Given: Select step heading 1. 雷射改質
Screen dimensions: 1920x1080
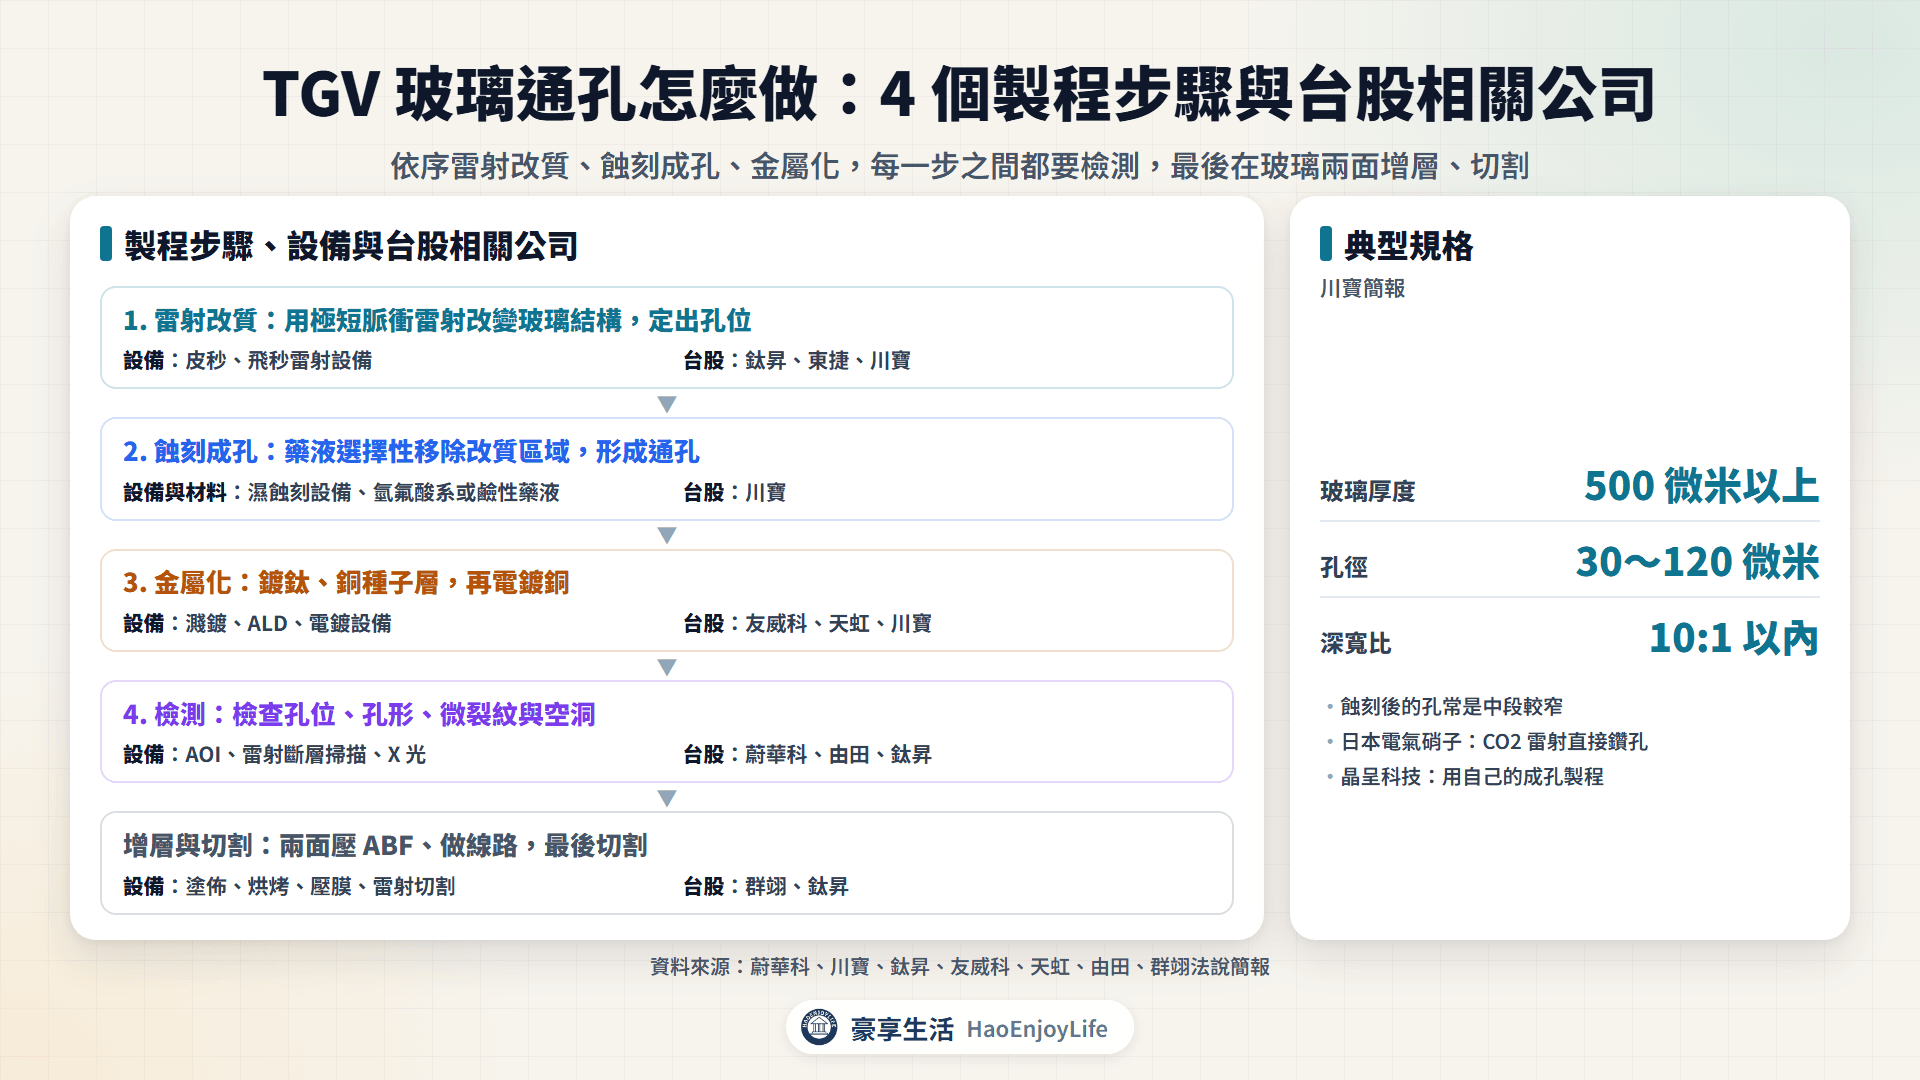Looking at the screenshot, I should (437, 321).
